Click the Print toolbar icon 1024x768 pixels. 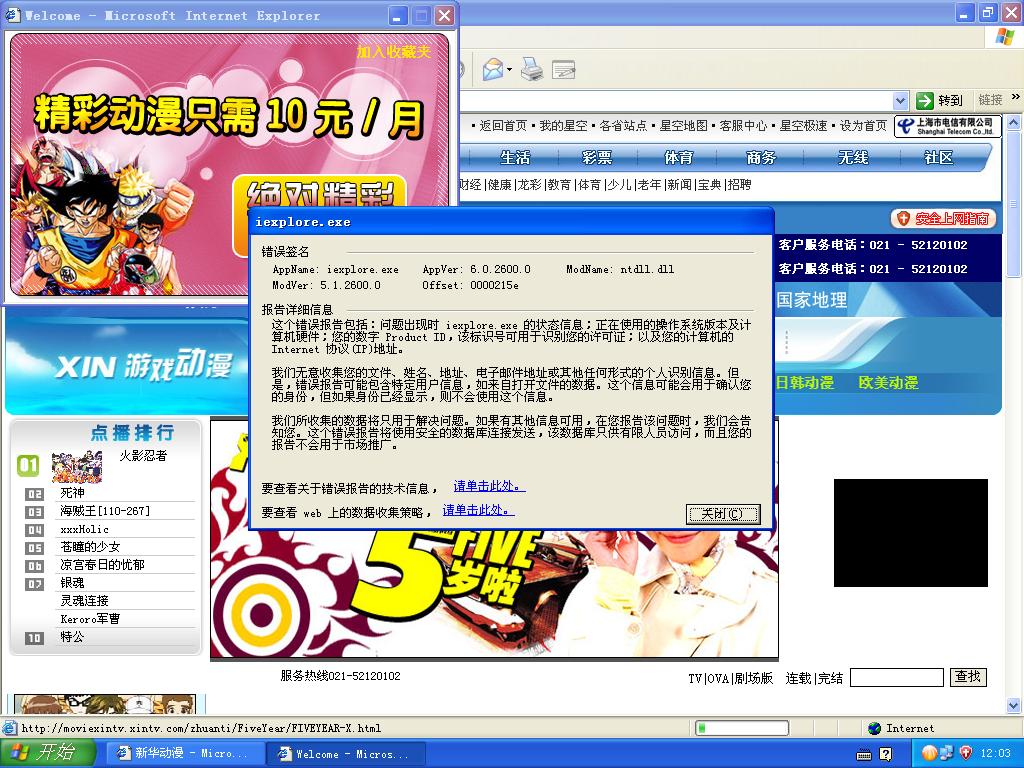tap(532, 69)
